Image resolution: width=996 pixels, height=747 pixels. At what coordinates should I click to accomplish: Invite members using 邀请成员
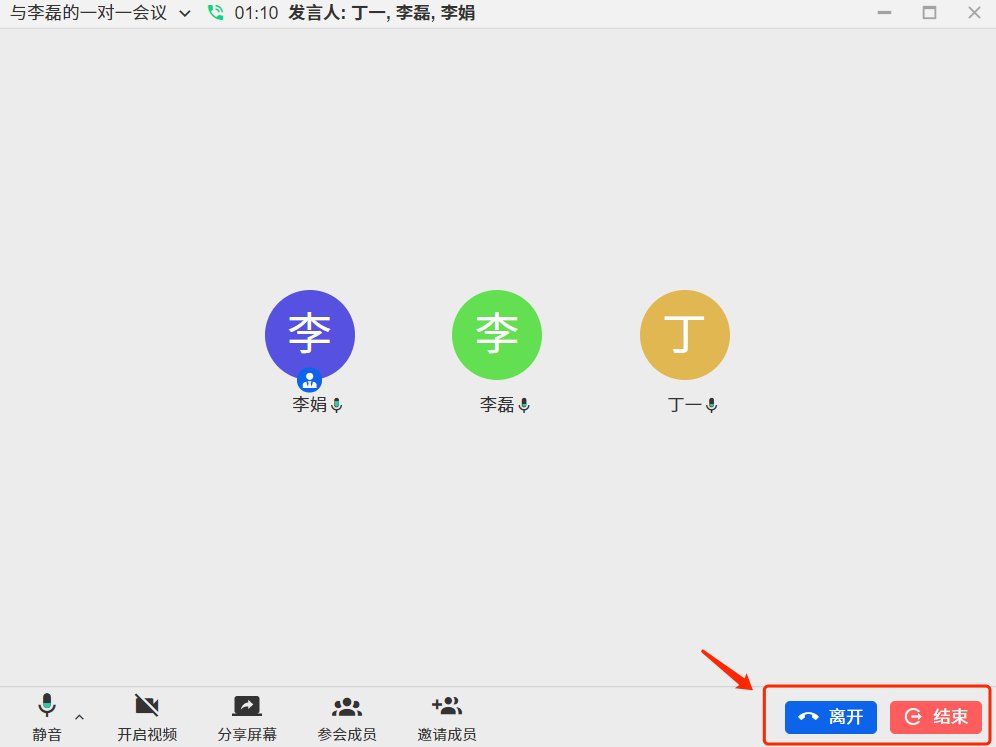tap(447, 718)
